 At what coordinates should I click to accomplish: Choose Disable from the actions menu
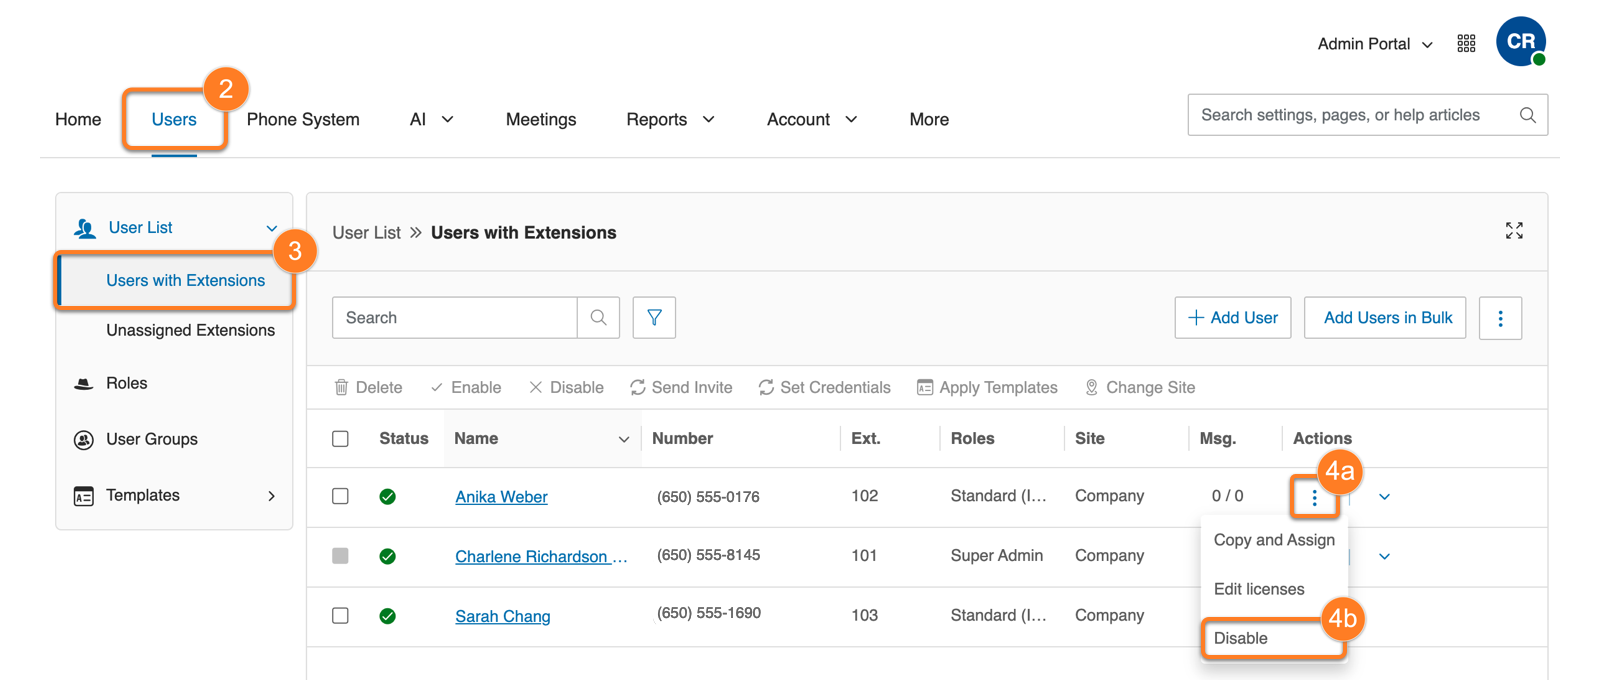(1241, 639)
